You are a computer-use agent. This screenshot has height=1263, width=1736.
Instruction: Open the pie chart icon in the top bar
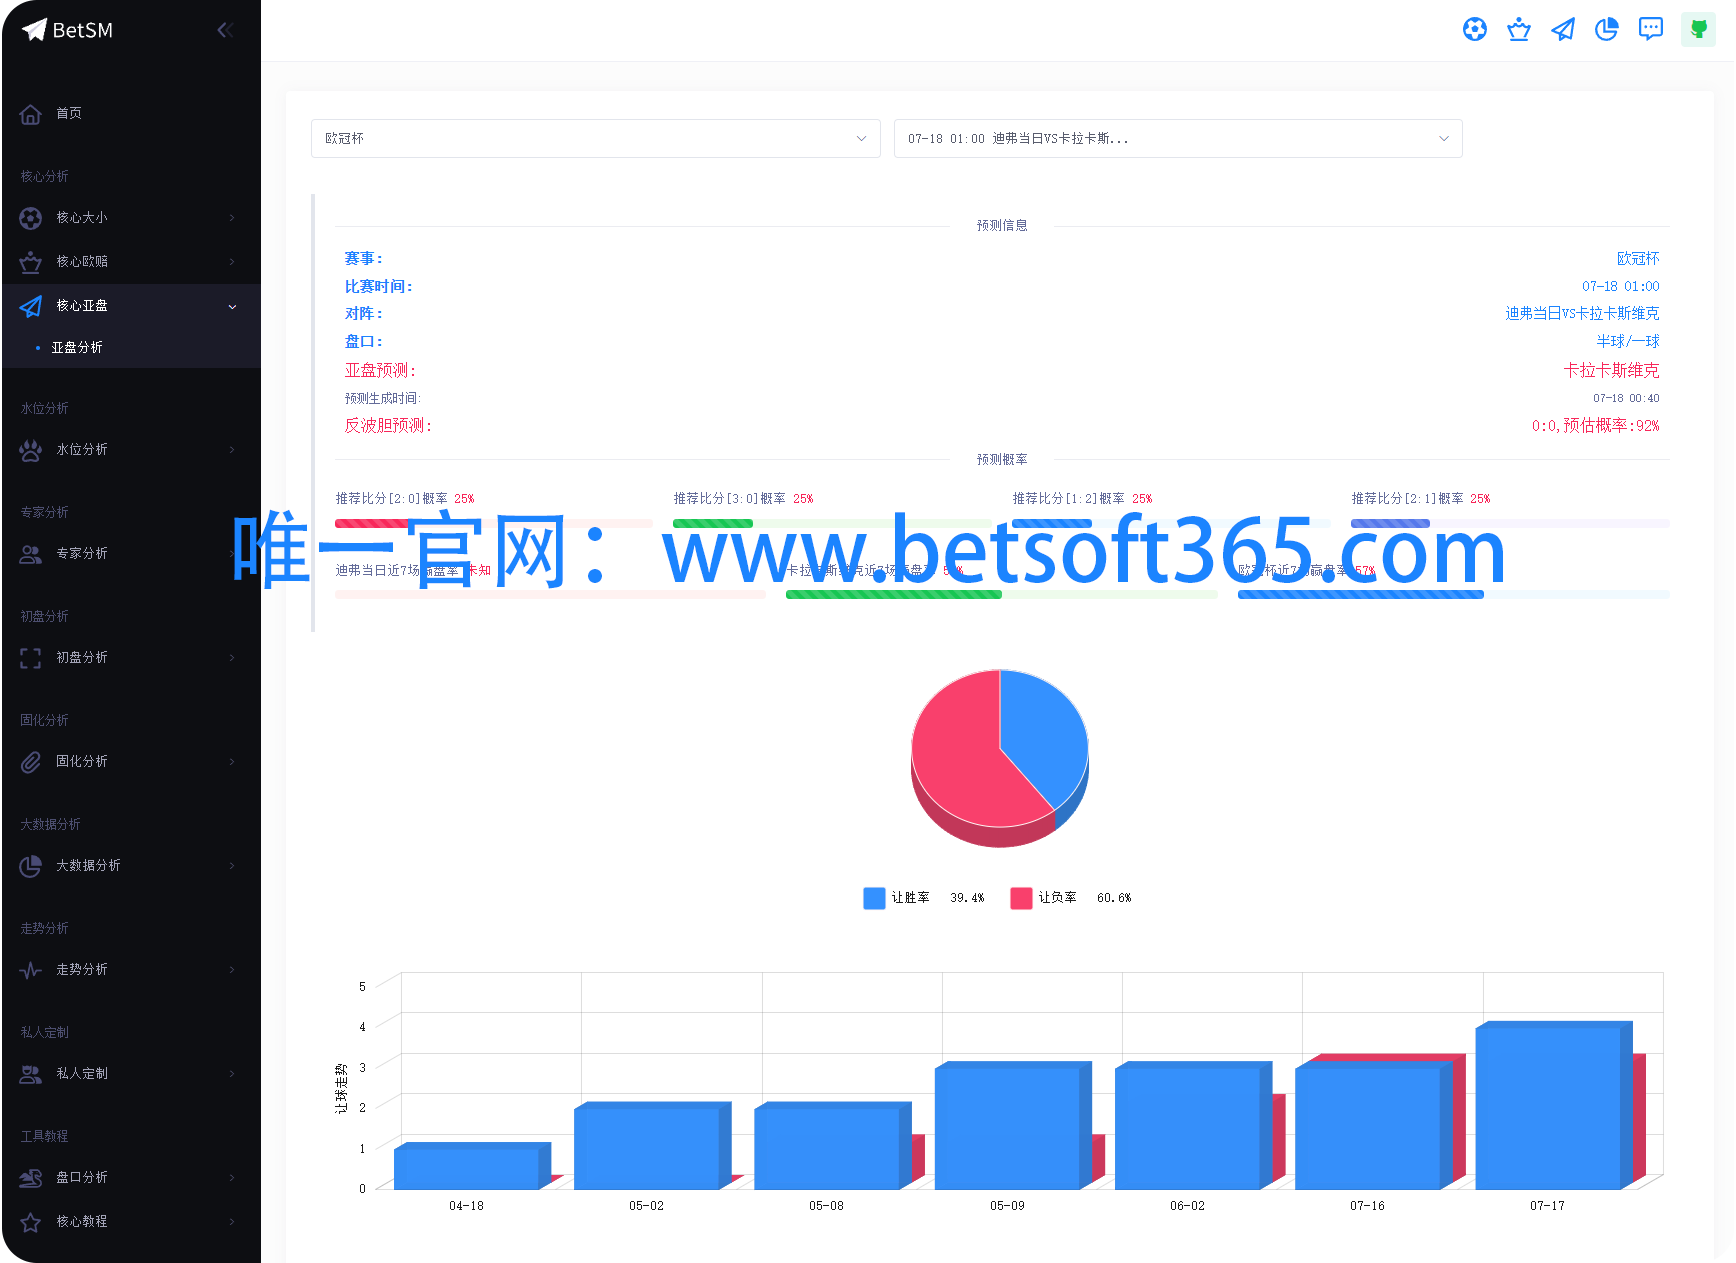coord(1607,30)
